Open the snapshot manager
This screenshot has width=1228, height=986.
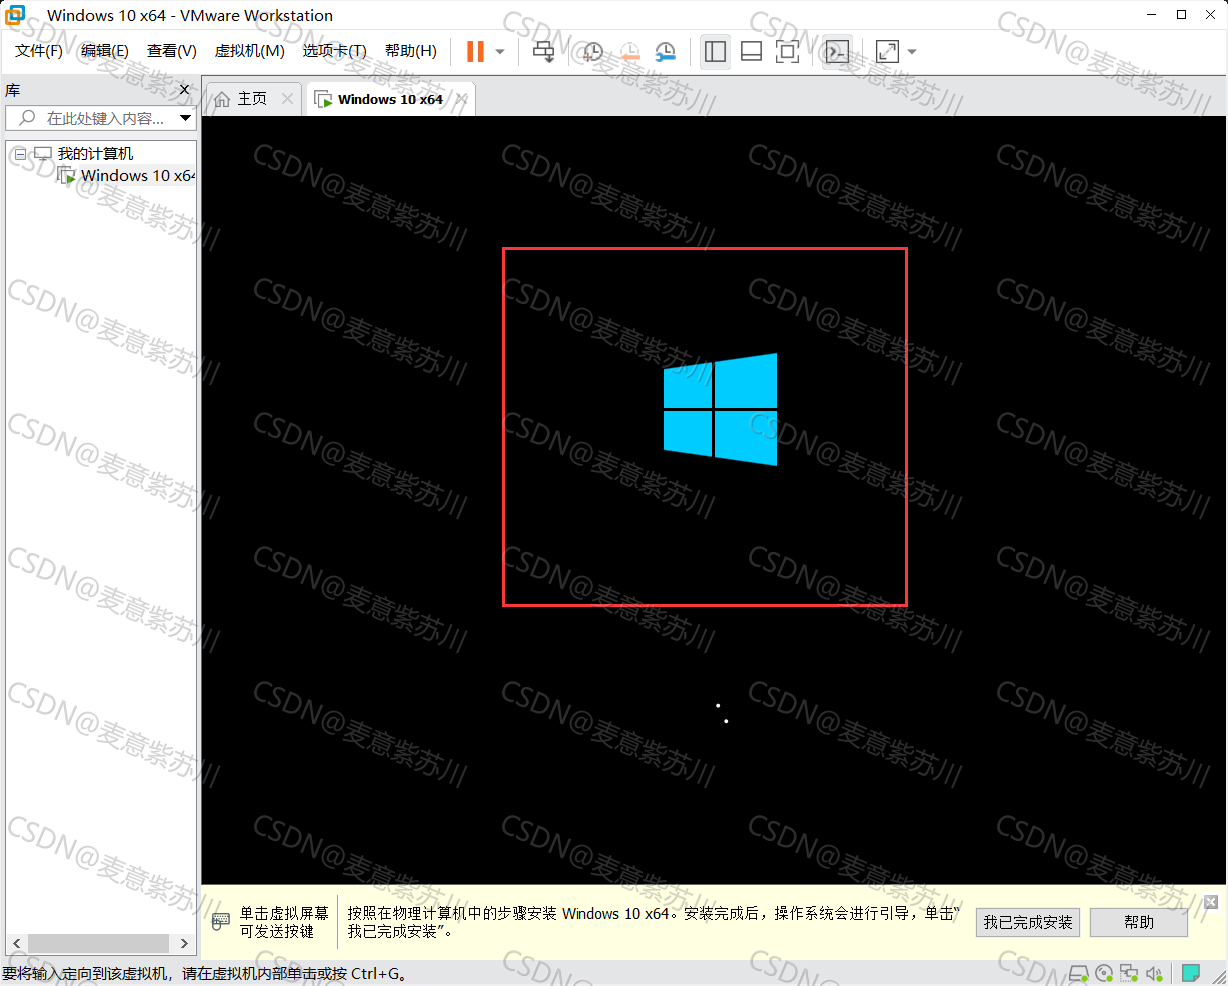(x=665, y=51)
